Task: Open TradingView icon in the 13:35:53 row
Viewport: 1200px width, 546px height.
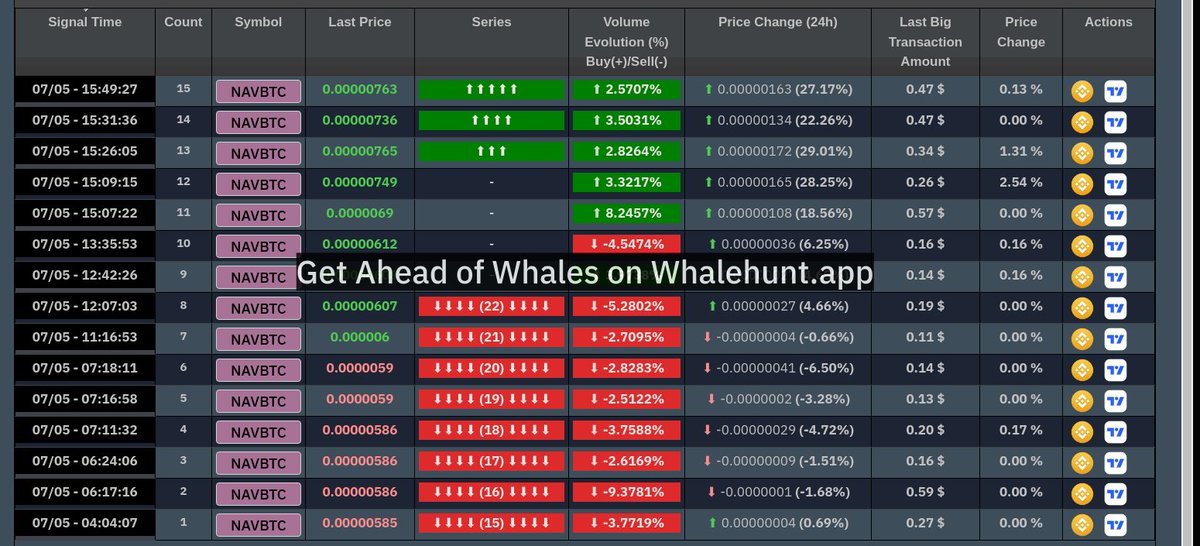Action: 1115,246
